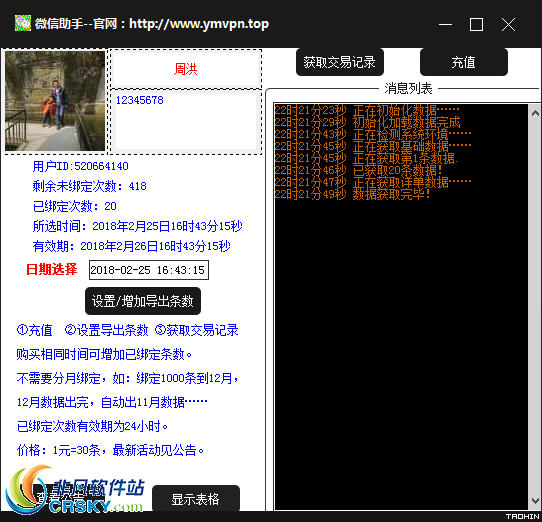The image size is (542, 522).
Task: Click the 剩余未绑定次数: 418 label
Action: (90, 186)
